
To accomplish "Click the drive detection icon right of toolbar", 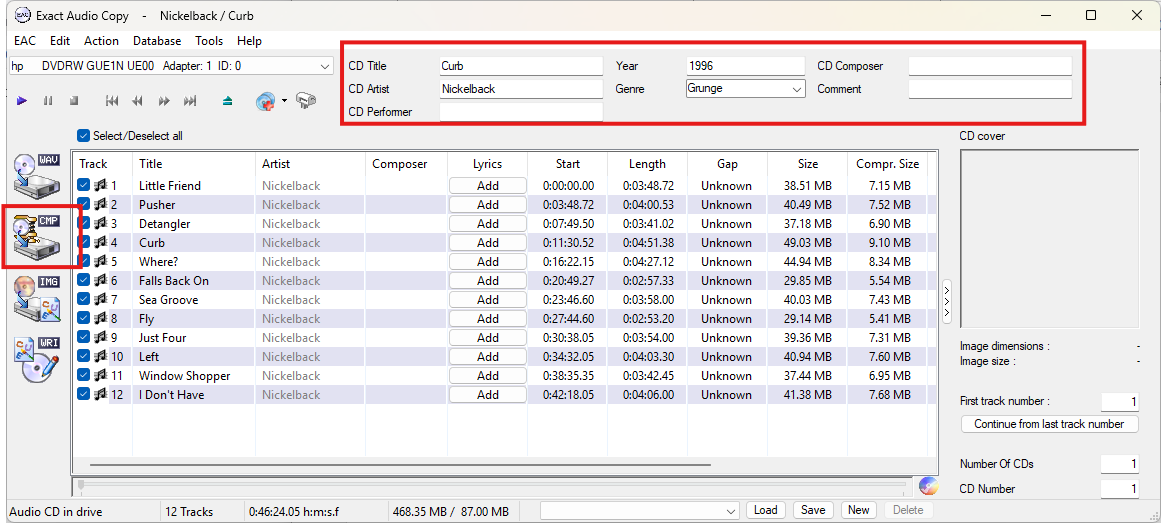I will 306,101.
